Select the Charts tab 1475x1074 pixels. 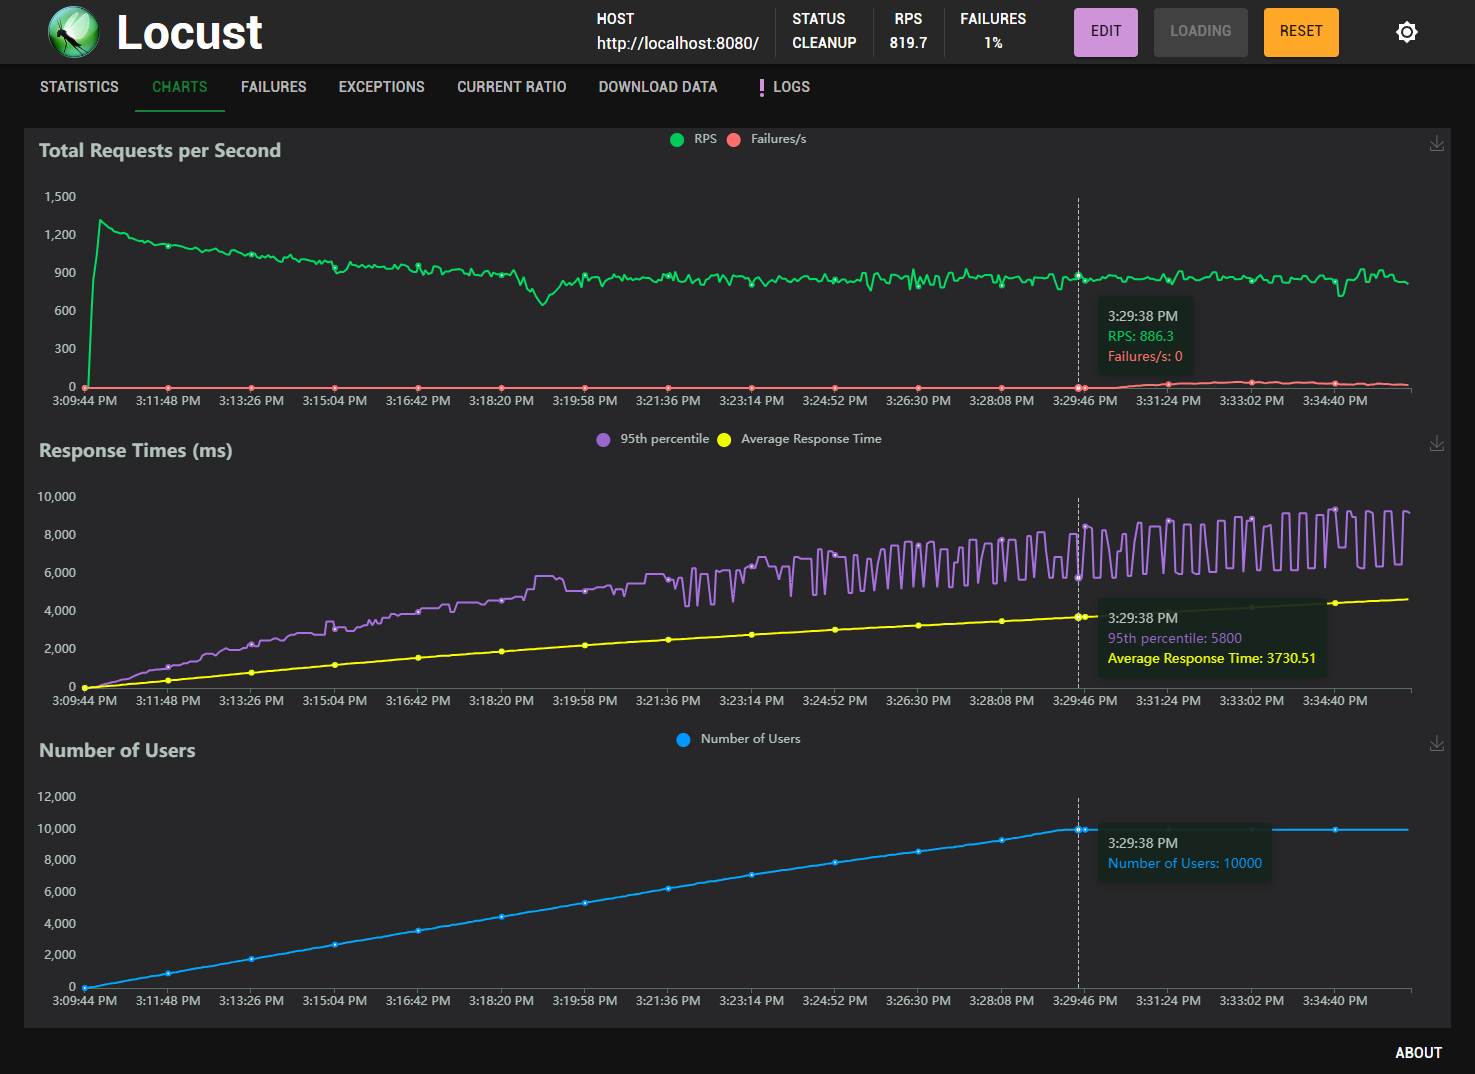click(180, 87)
